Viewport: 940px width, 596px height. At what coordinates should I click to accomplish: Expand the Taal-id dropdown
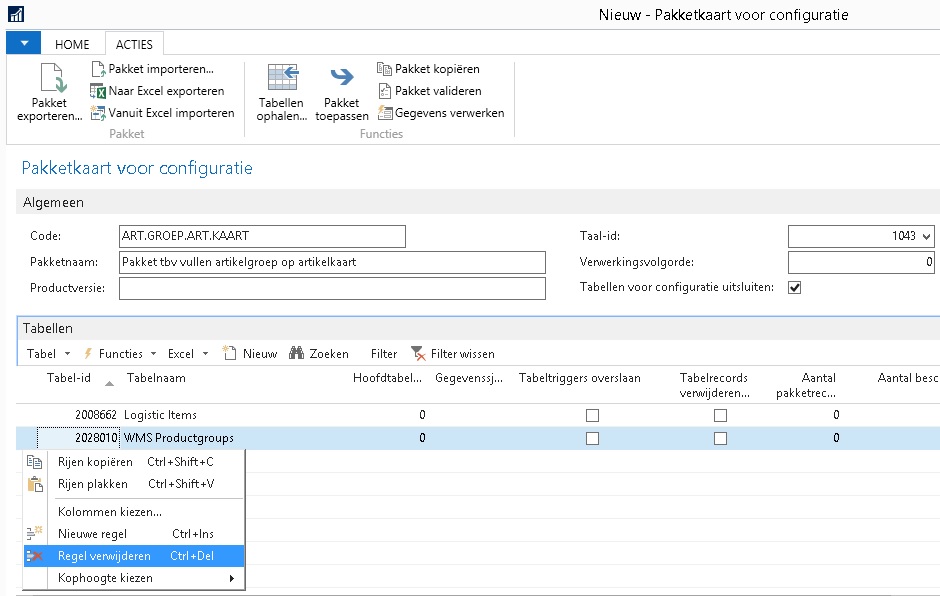[926, 236]
